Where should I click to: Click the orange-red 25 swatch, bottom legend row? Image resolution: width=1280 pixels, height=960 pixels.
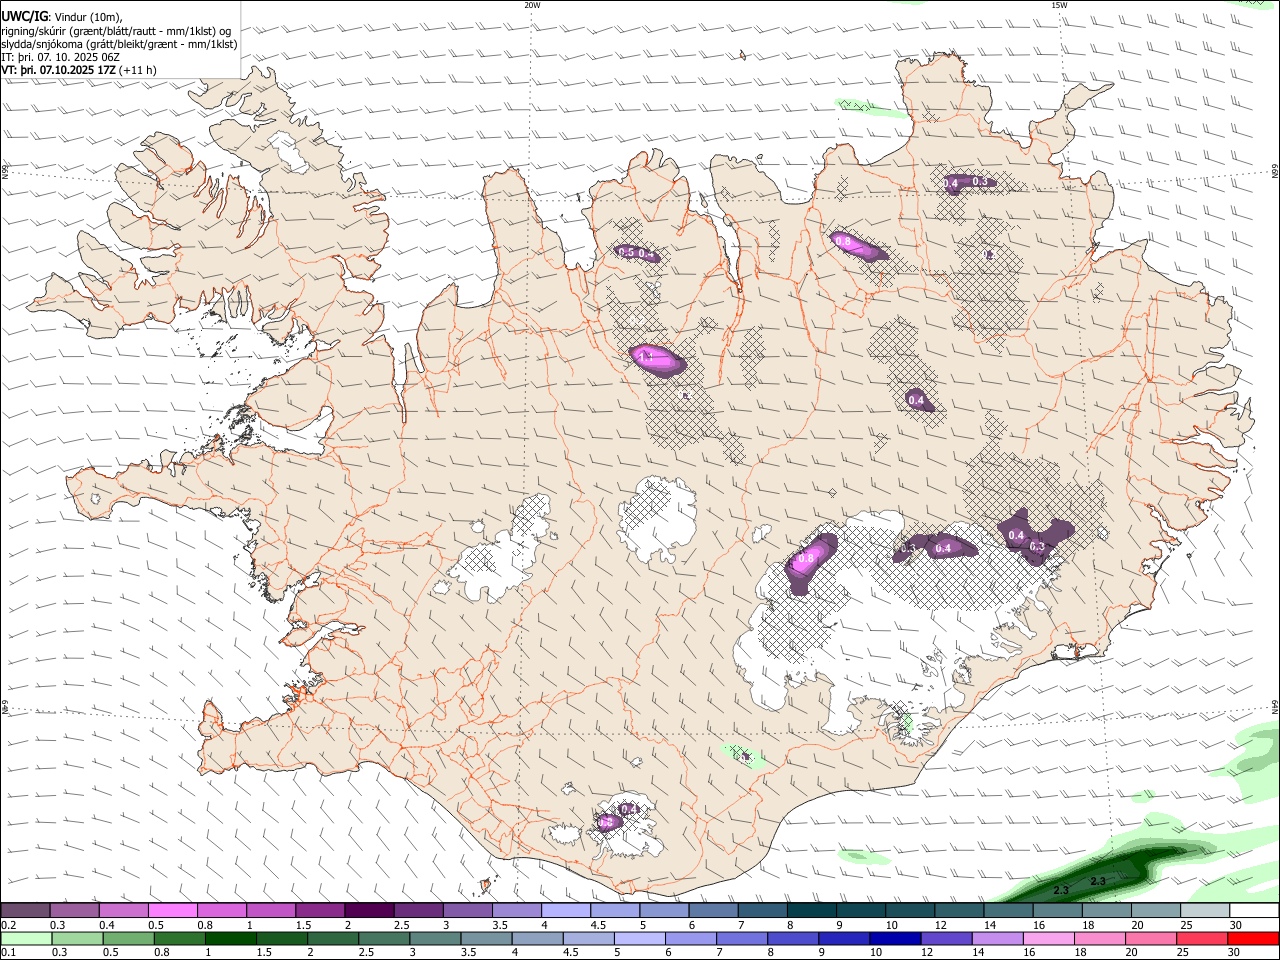click(x=1203, y=939)
